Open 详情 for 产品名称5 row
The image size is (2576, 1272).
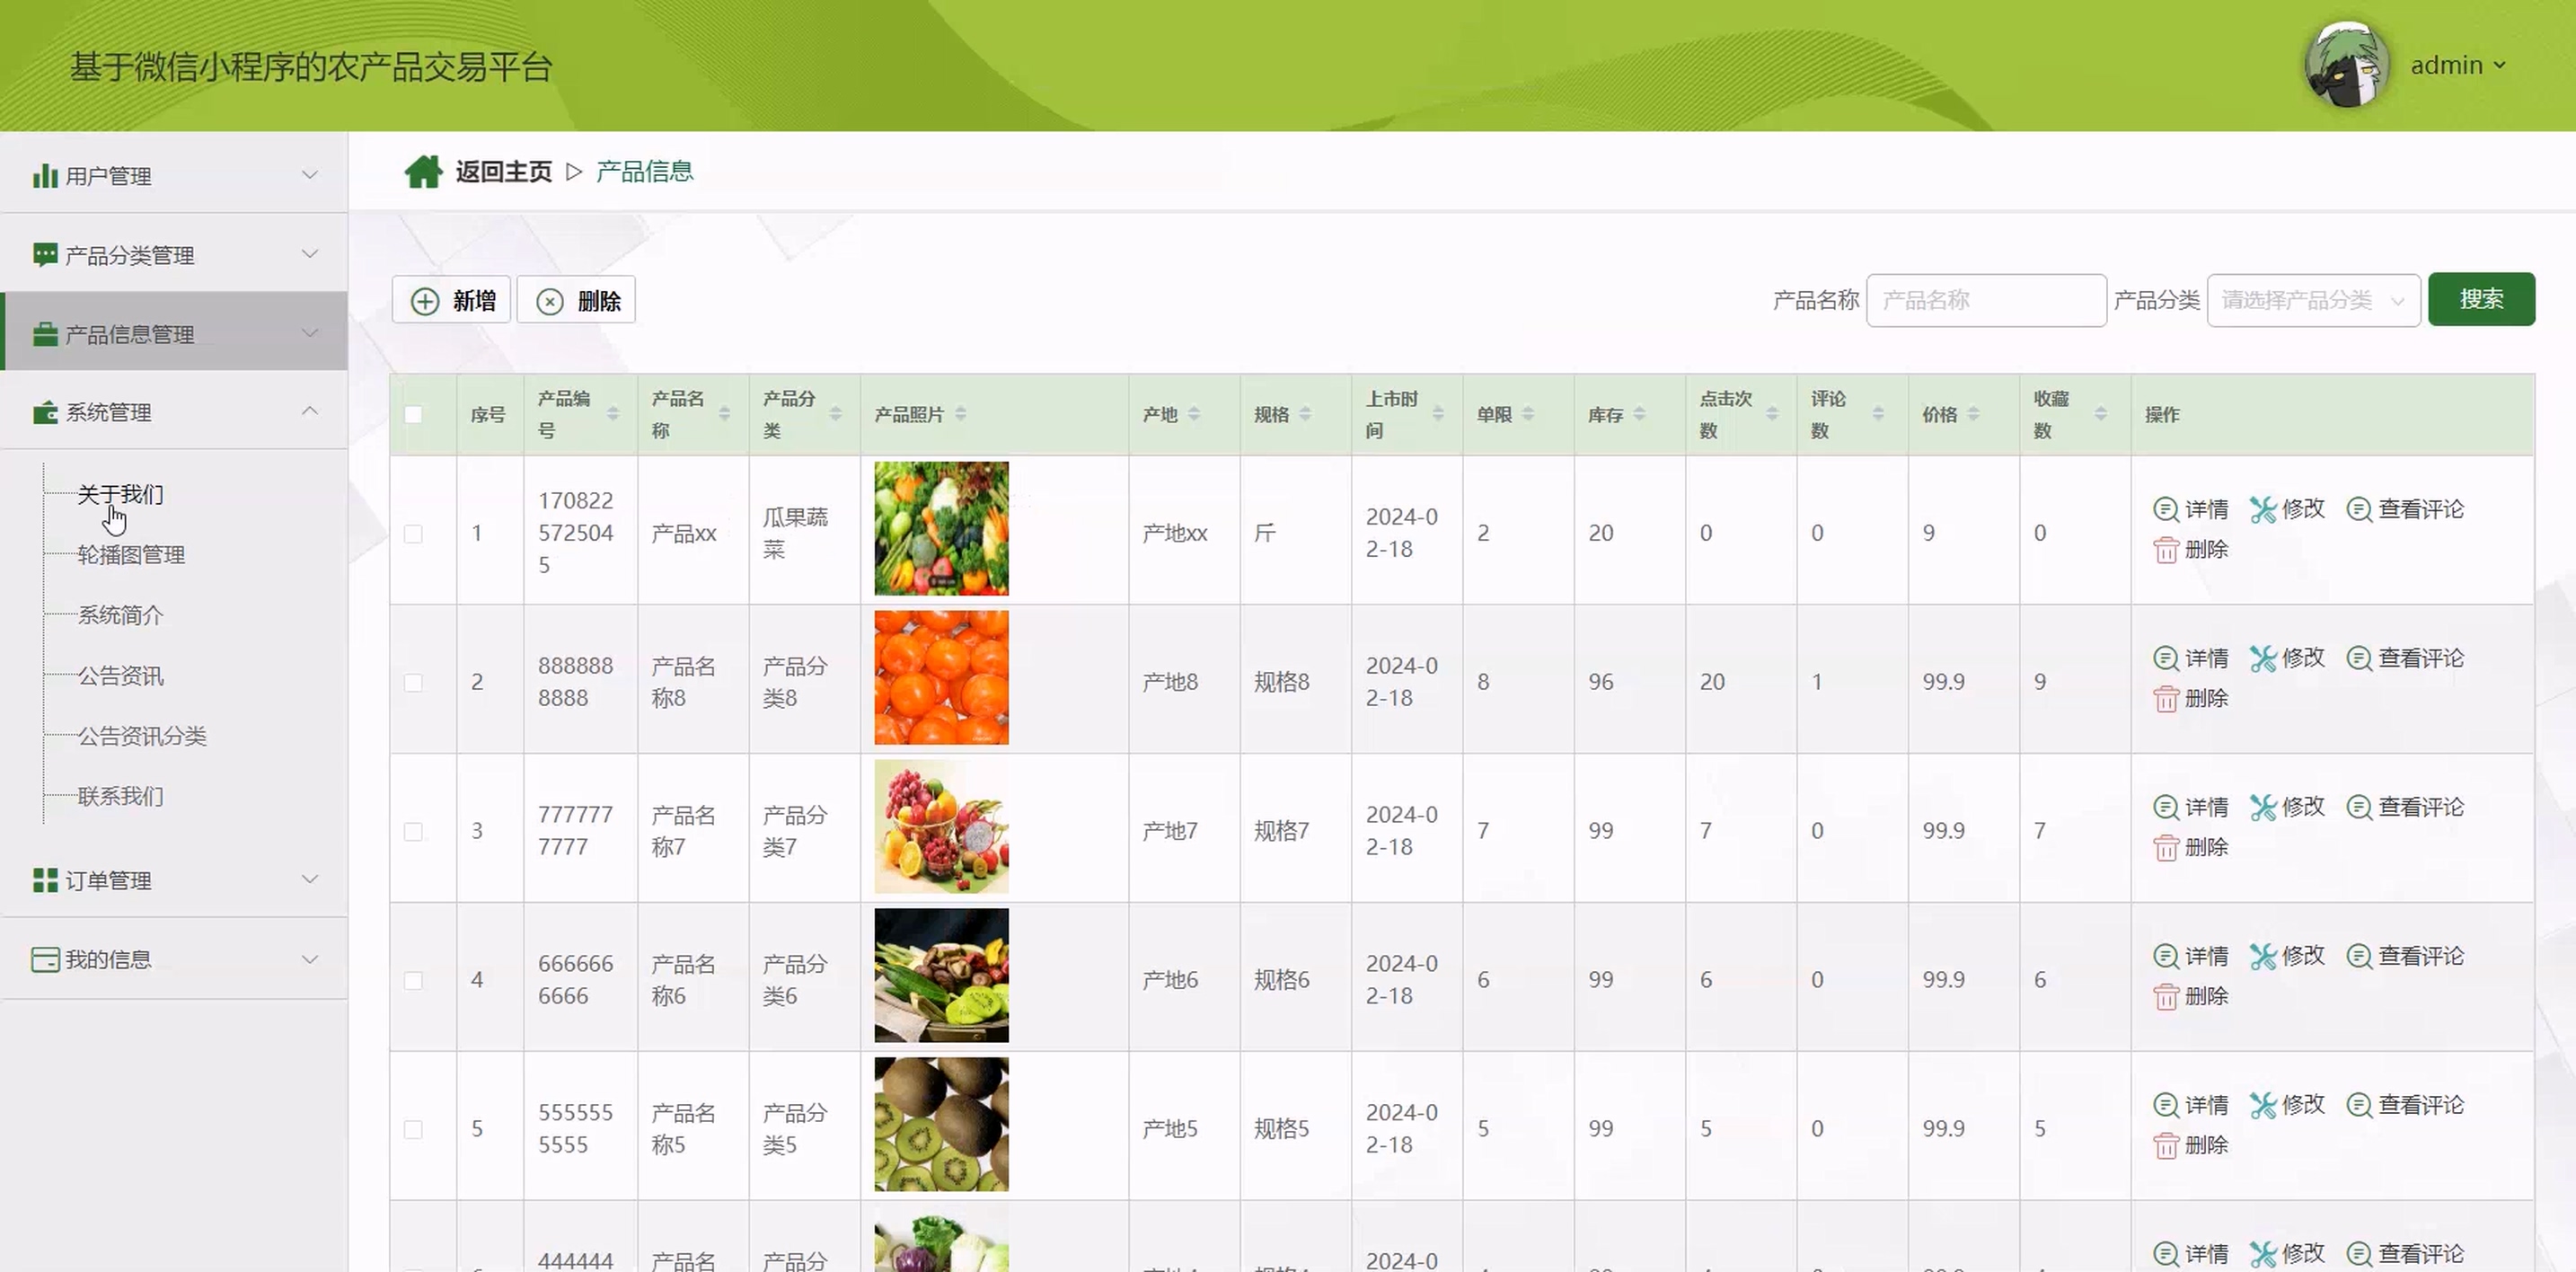click(2191, 1105)
